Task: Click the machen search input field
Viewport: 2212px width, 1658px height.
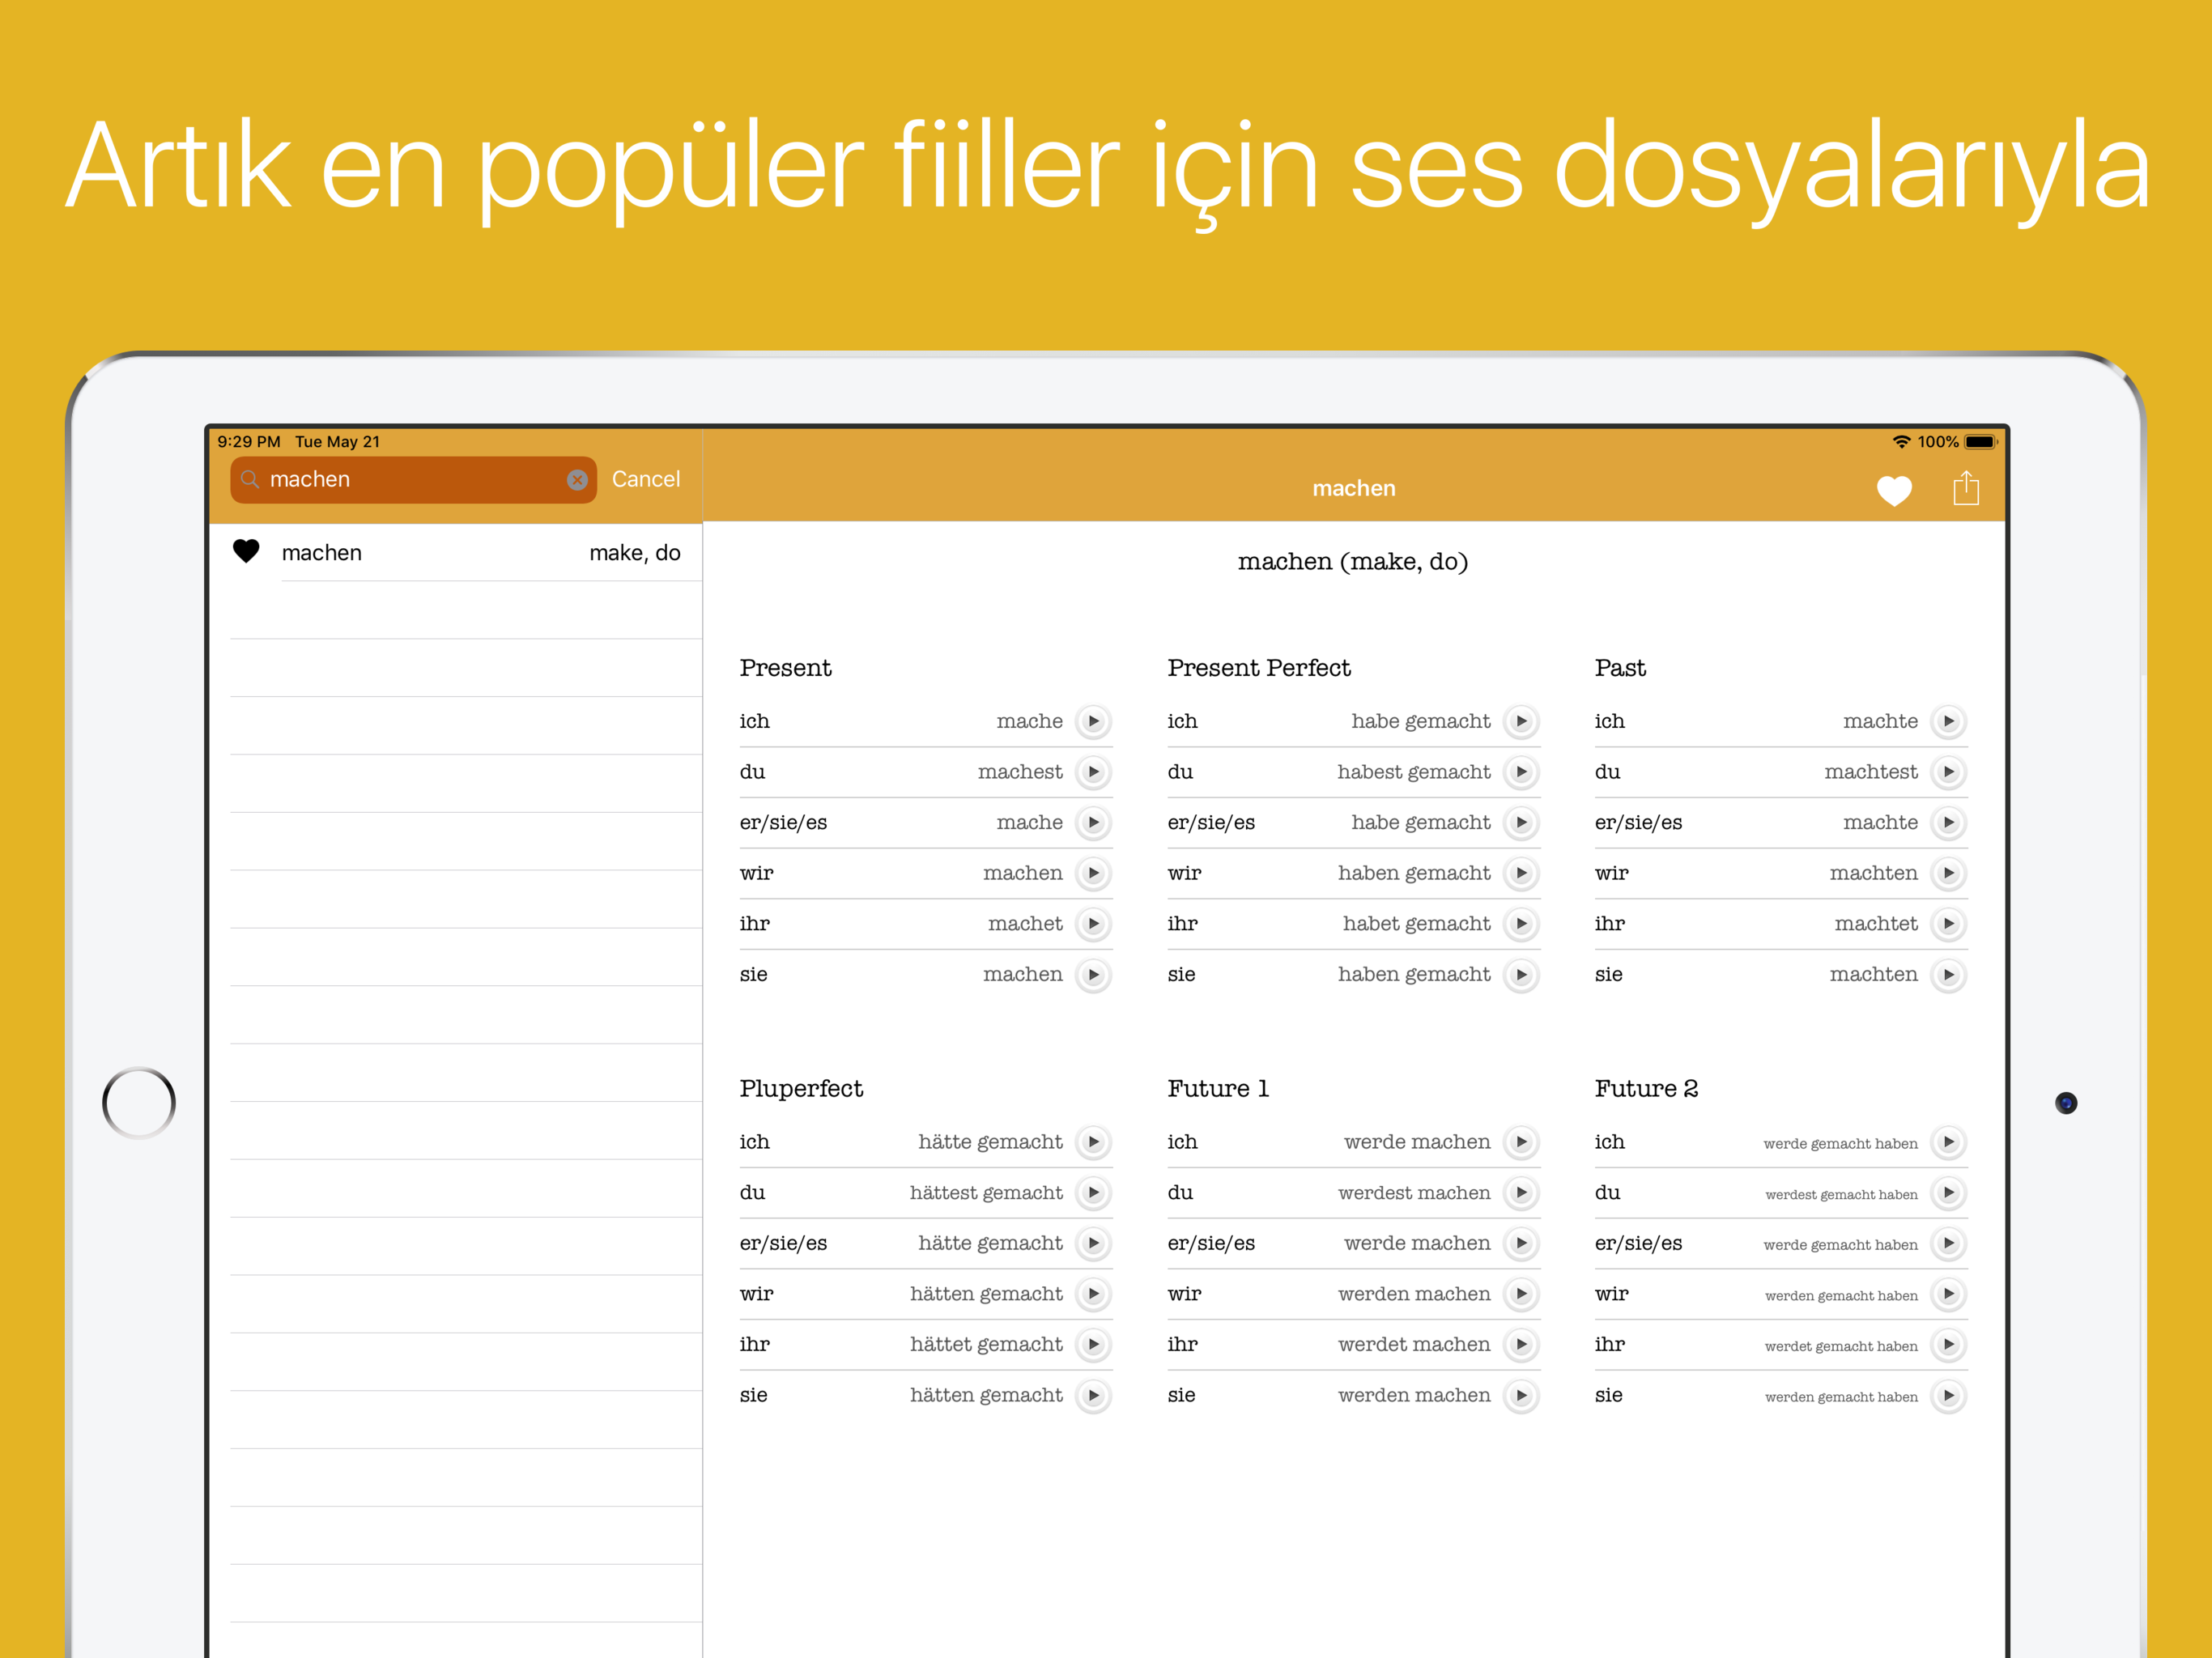Action: coord(410,480)
